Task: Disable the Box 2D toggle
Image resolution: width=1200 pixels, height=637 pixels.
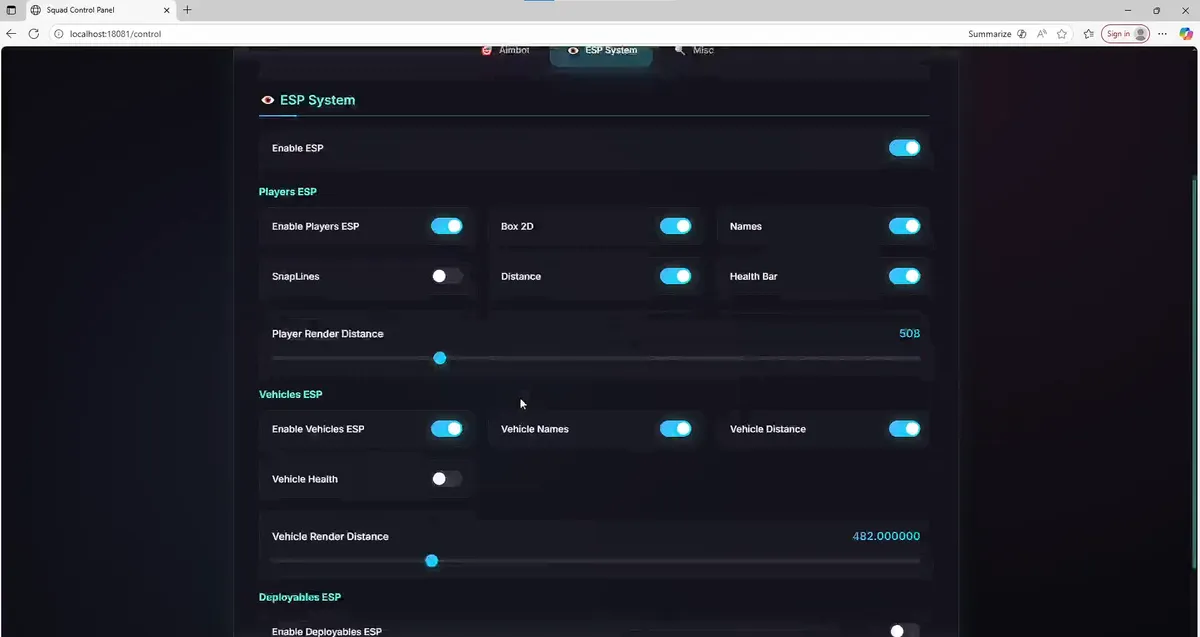Action: tap(675, 226)
